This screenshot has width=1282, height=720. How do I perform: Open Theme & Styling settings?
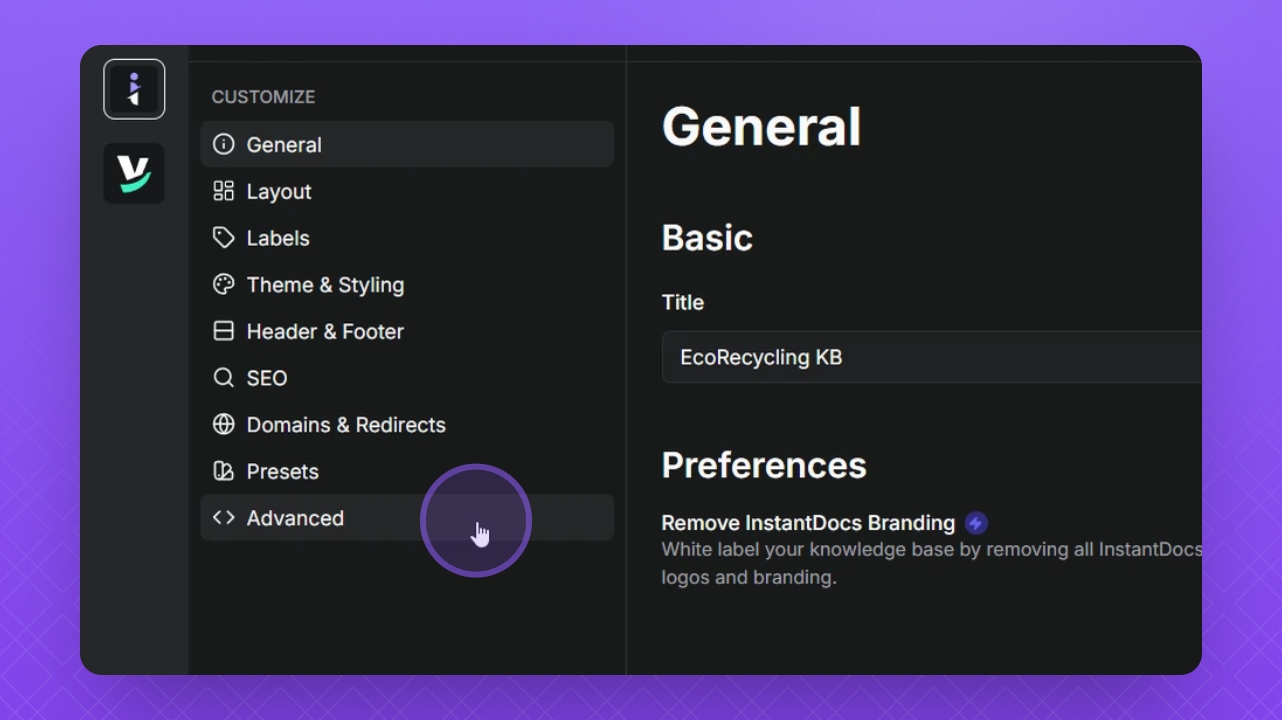[x=325, y=285]
